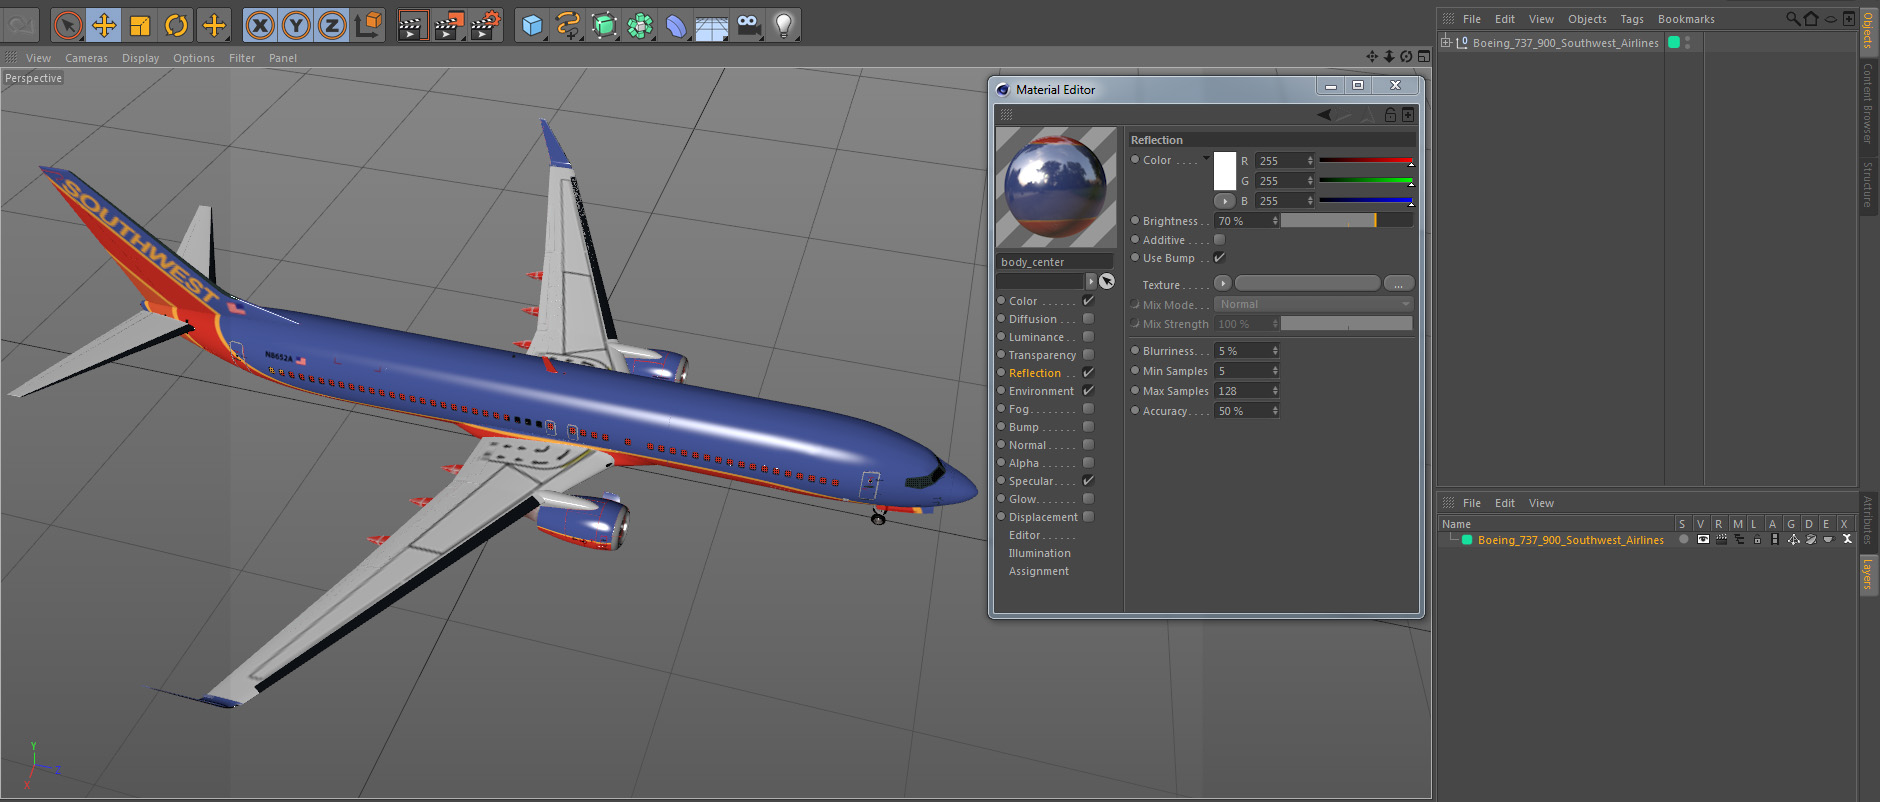Click material picker arrow icon

pyautogui.click(x=1107, y=281)
